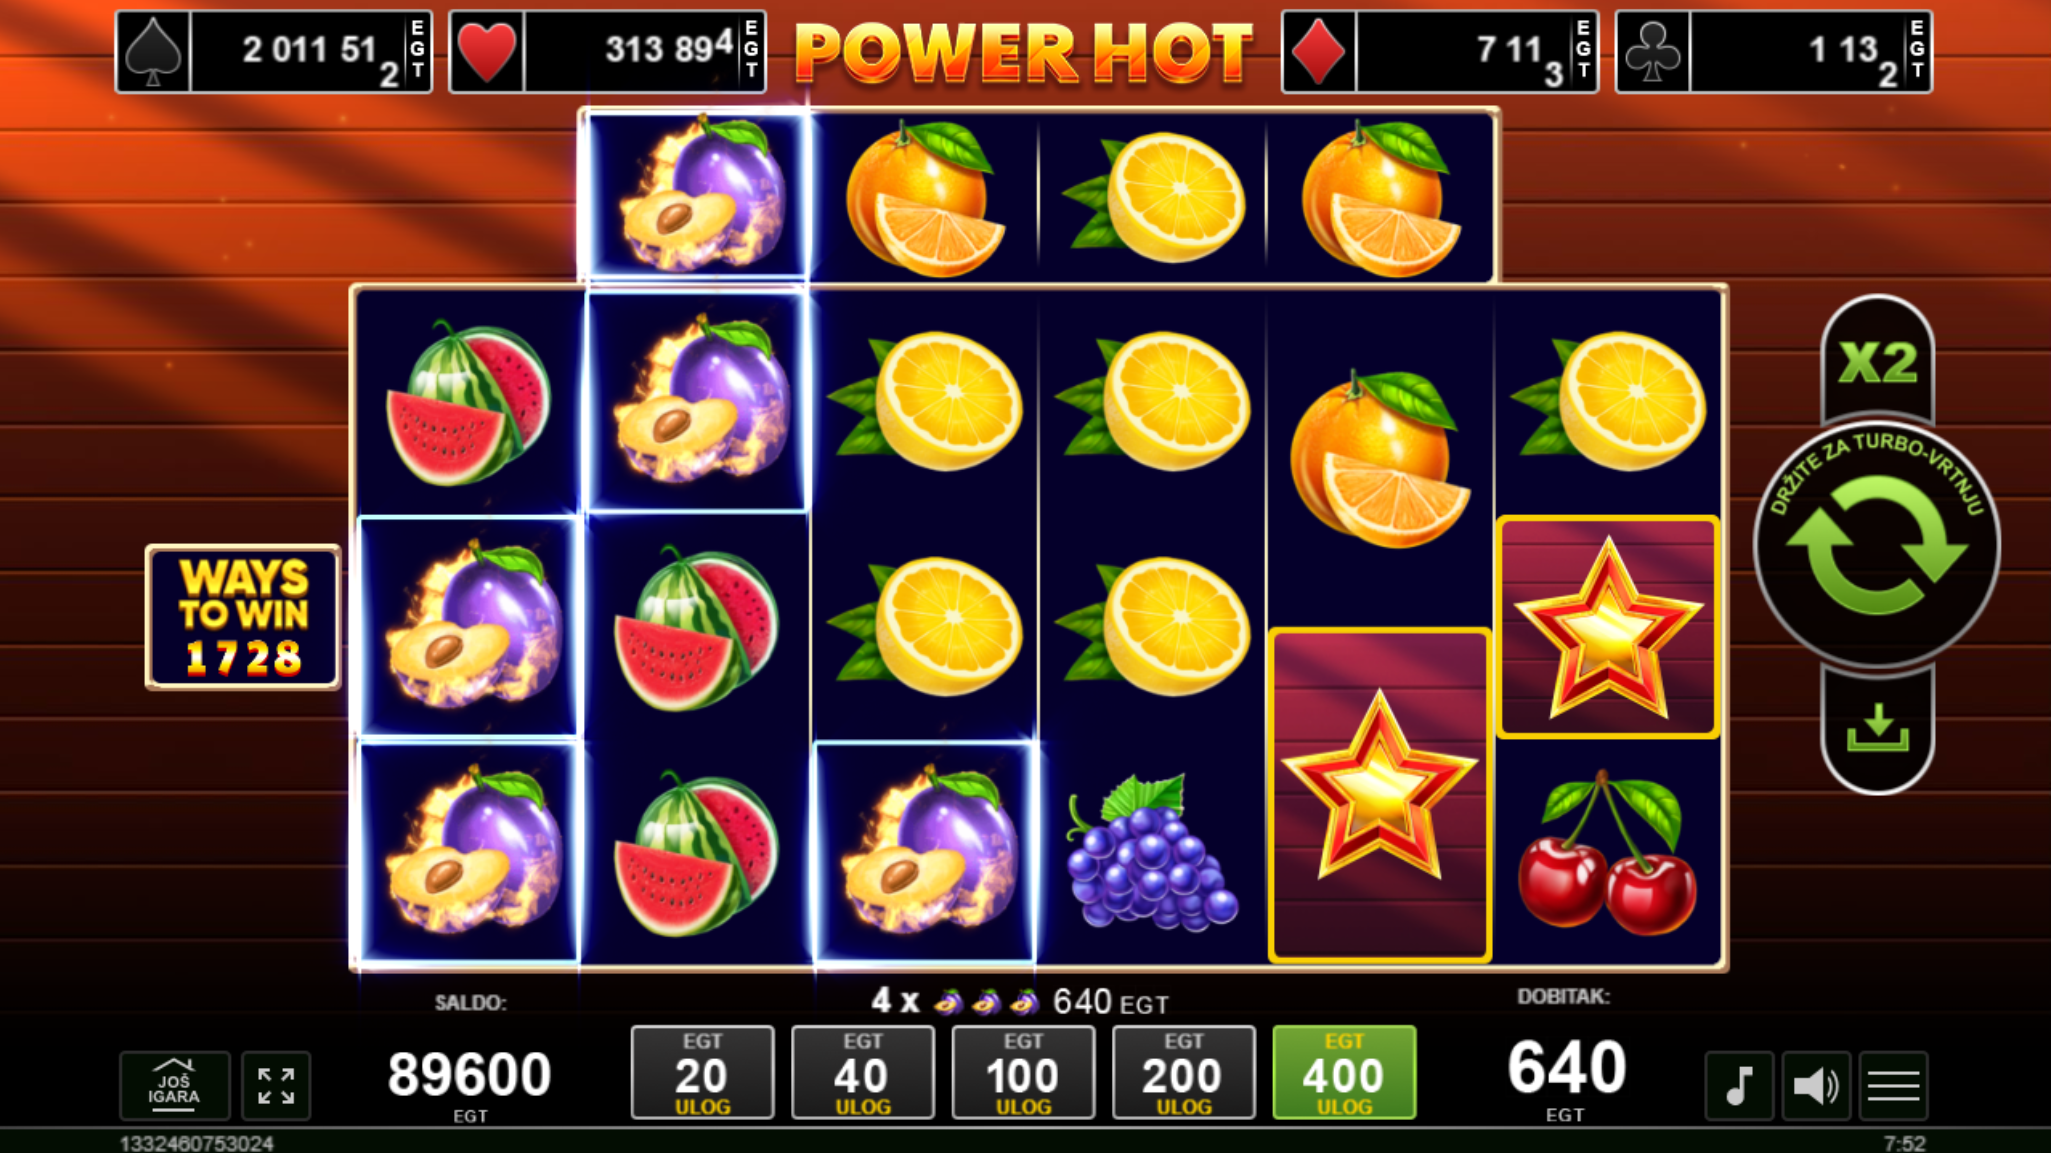Collect winnings with the download arrow button
This screenshot has height=1153, width=2051.
[1878, 730]
